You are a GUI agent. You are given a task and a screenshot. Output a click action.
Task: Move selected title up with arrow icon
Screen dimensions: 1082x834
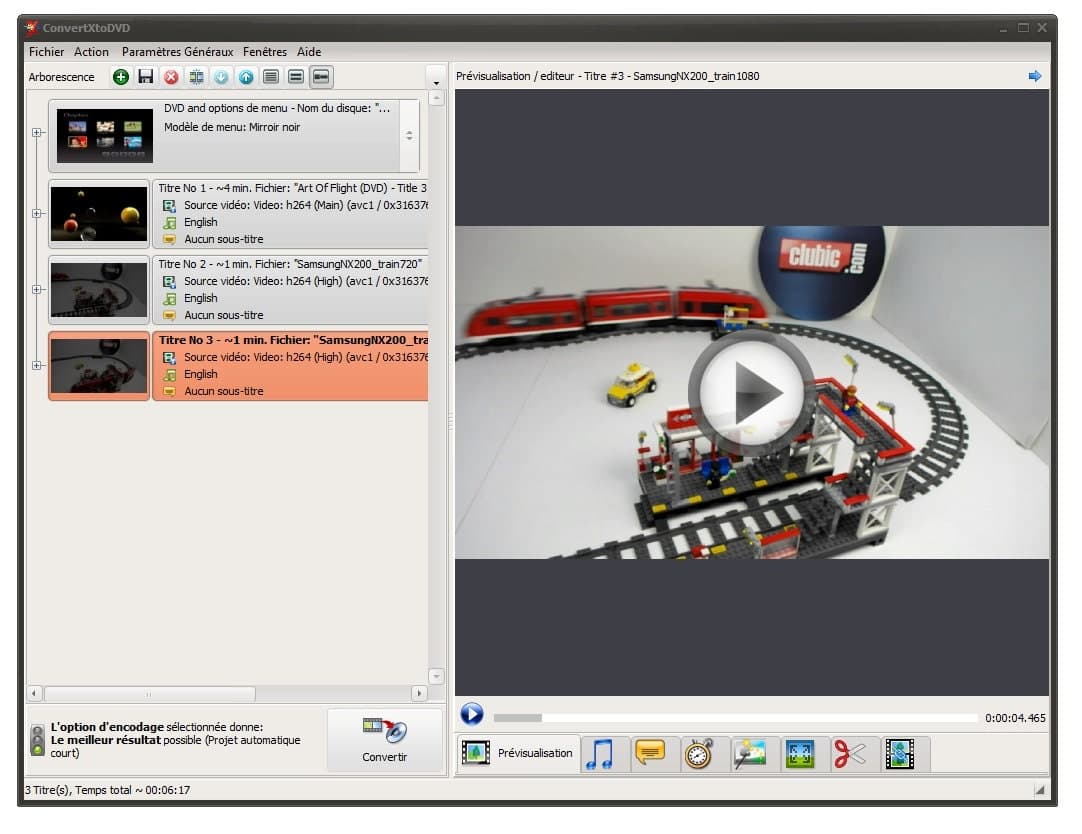pyautogui.click(x=246, y=77)
